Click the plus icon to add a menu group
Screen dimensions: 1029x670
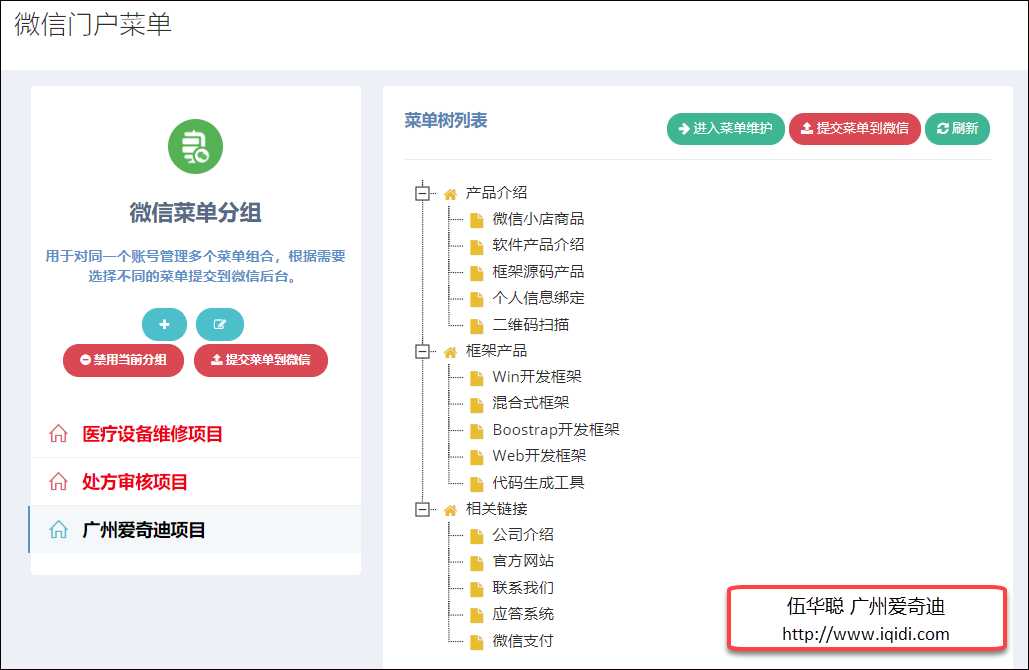[164, 324]
